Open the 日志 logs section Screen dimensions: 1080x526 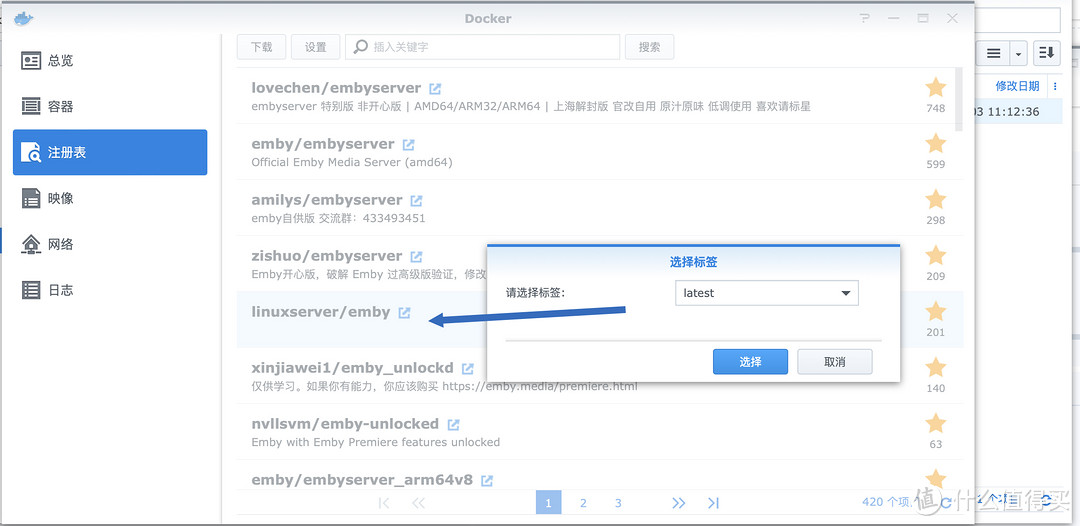[110, 290]
